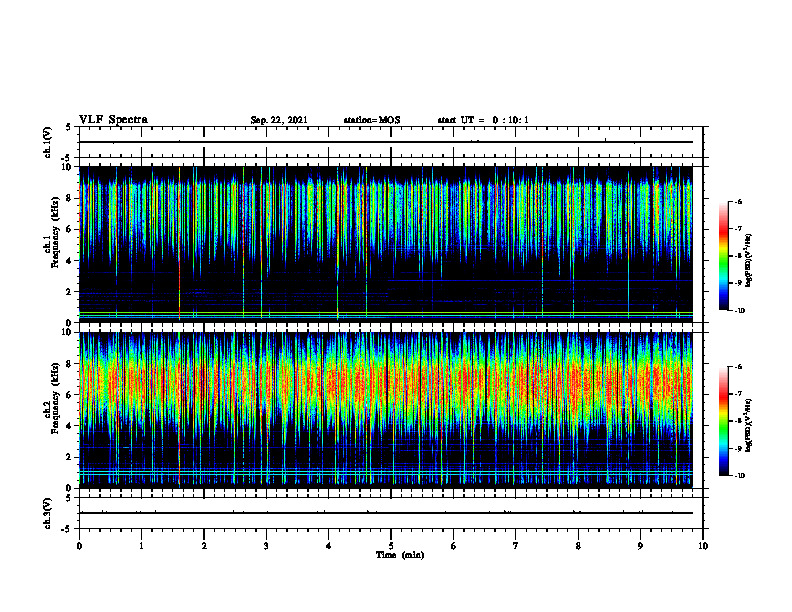Click the "start UT = 0 : 10: 1" text

tap(483, 120)
